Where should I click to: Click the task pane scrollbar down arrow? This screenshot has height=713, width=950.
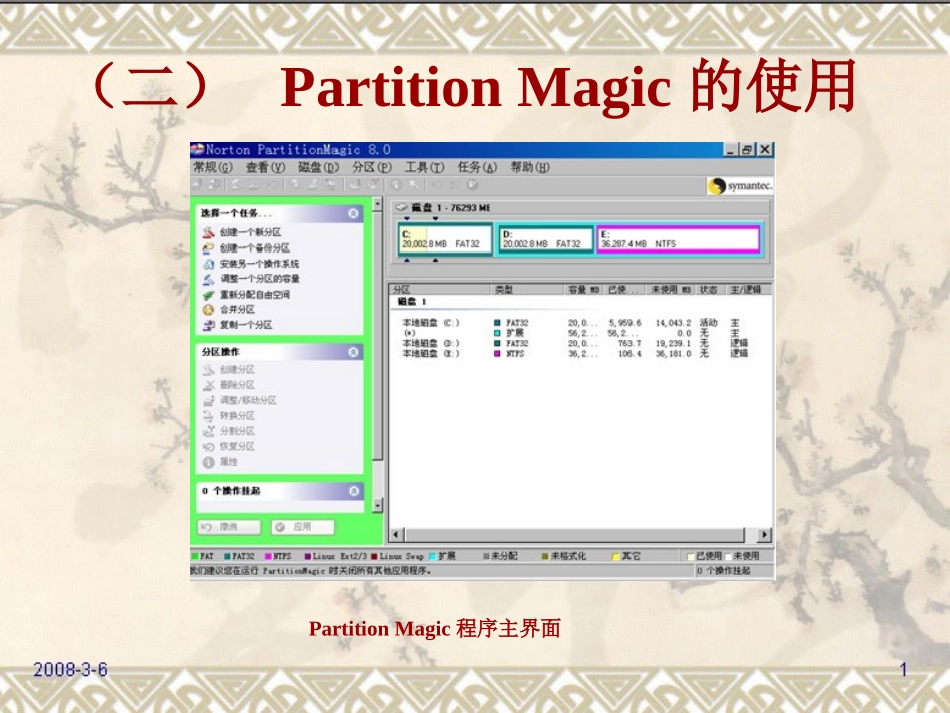coord(377,505)
